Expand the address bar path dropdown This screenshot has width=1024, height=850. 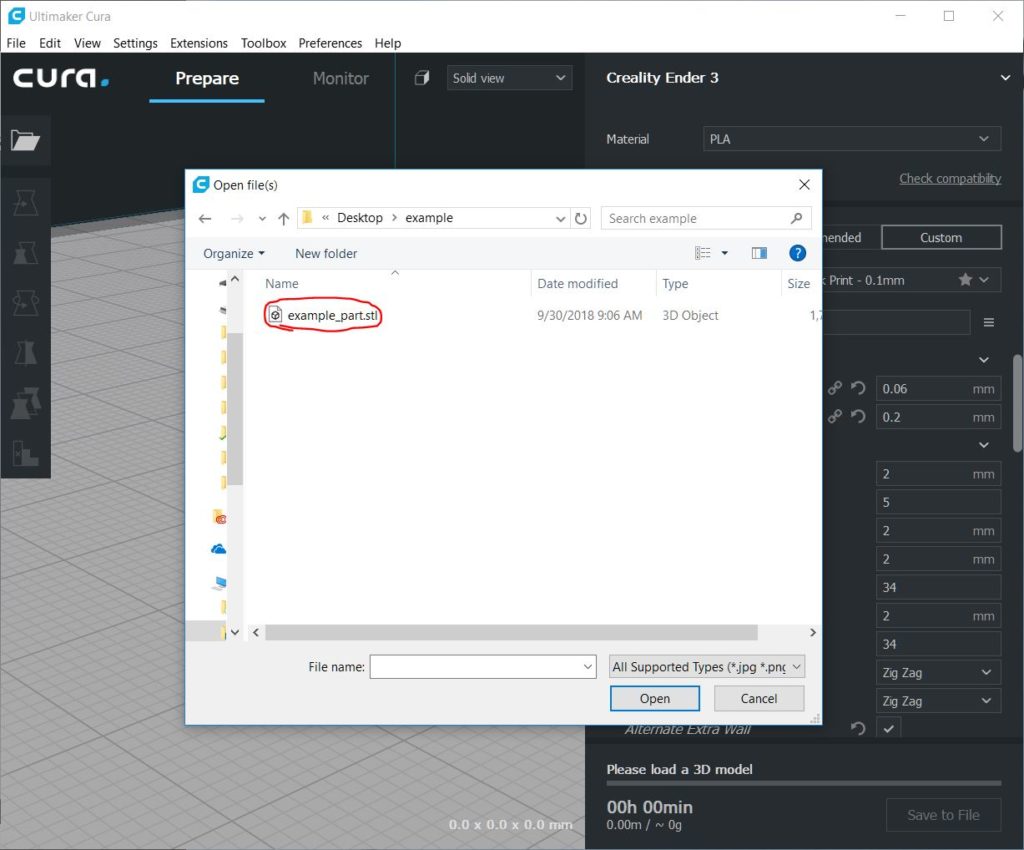click(x=560, y=219)
